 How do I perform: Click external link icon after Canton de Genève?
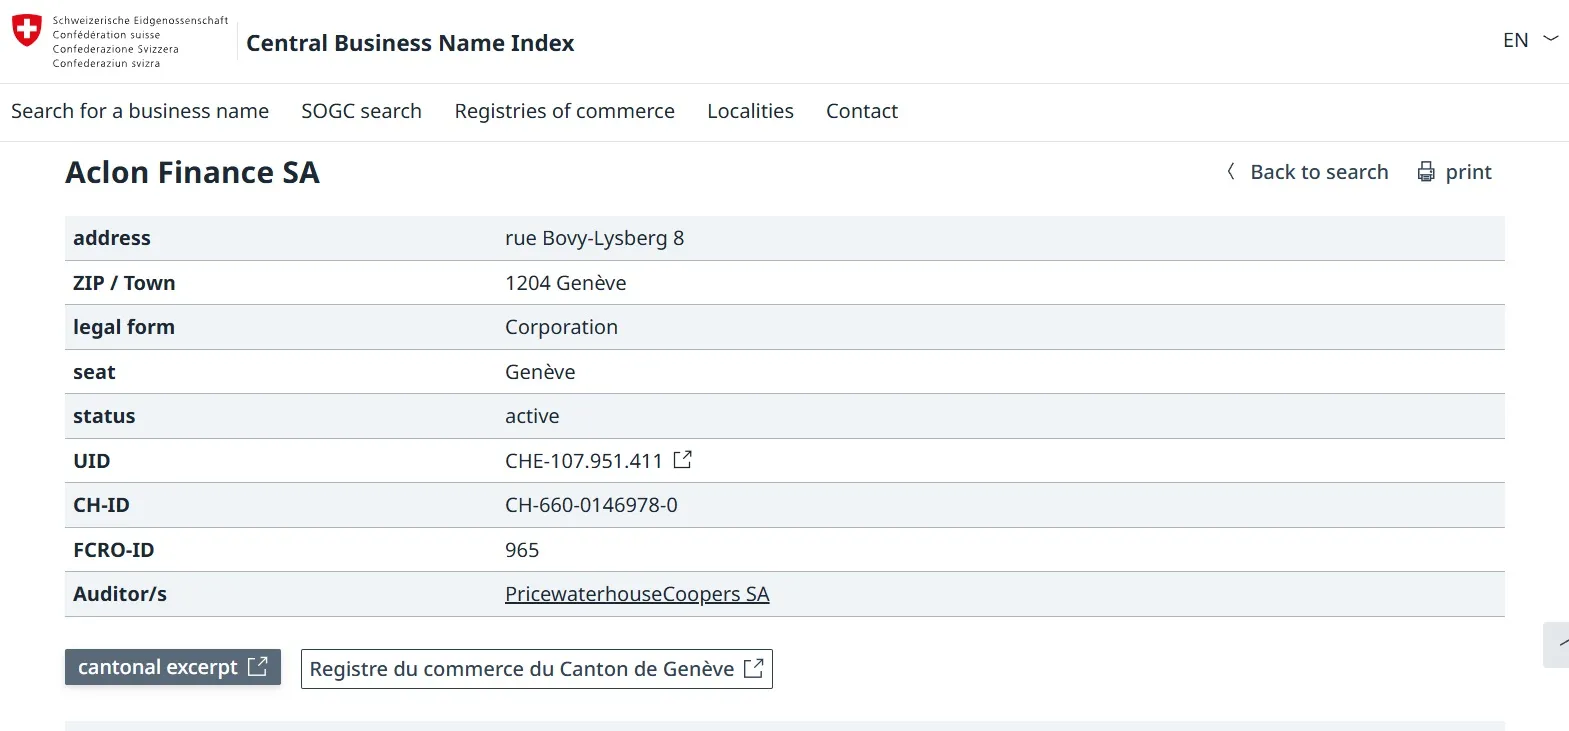click(x=754, y=669)
